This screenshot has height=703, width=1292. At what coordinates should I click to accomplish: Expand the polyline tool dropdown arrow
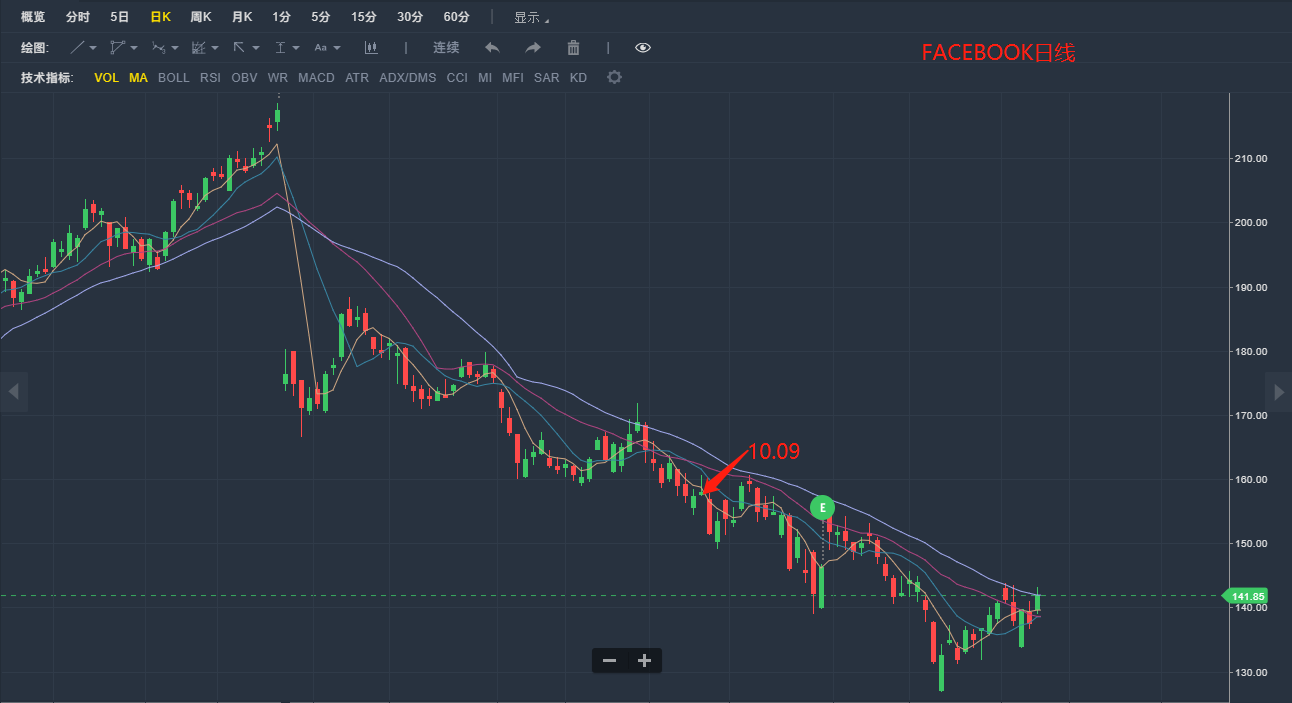click(x=134, y=48)
